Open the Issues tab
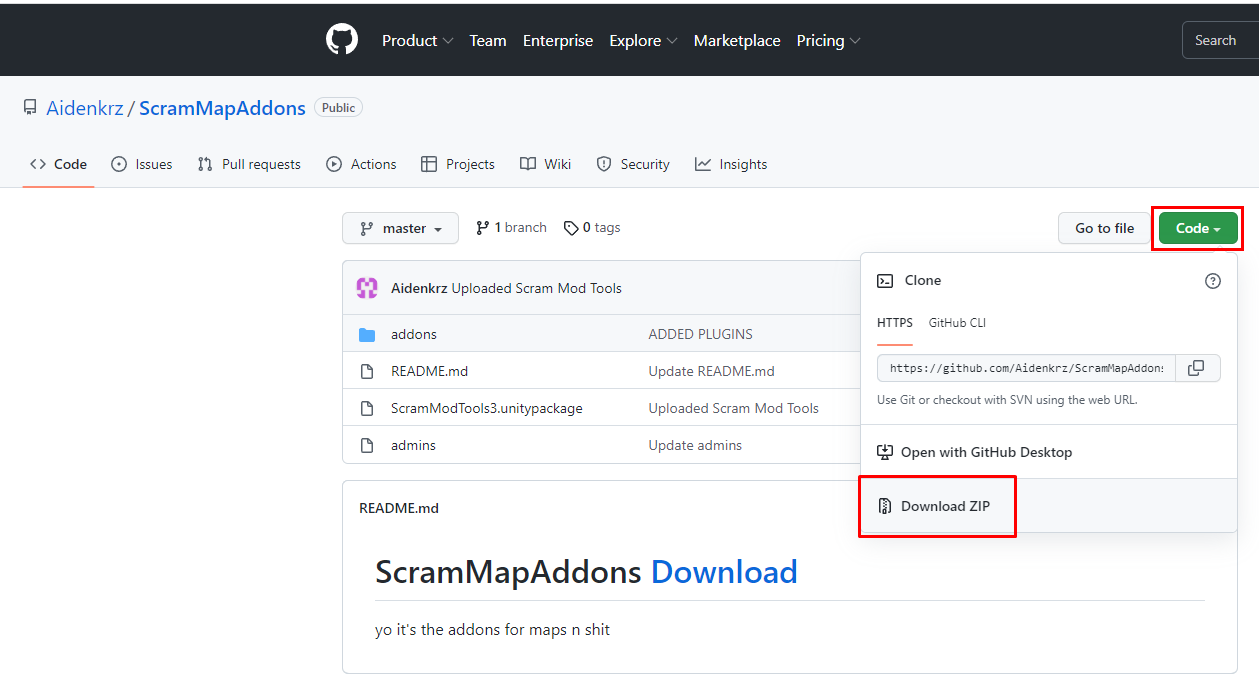 (141, 164)
